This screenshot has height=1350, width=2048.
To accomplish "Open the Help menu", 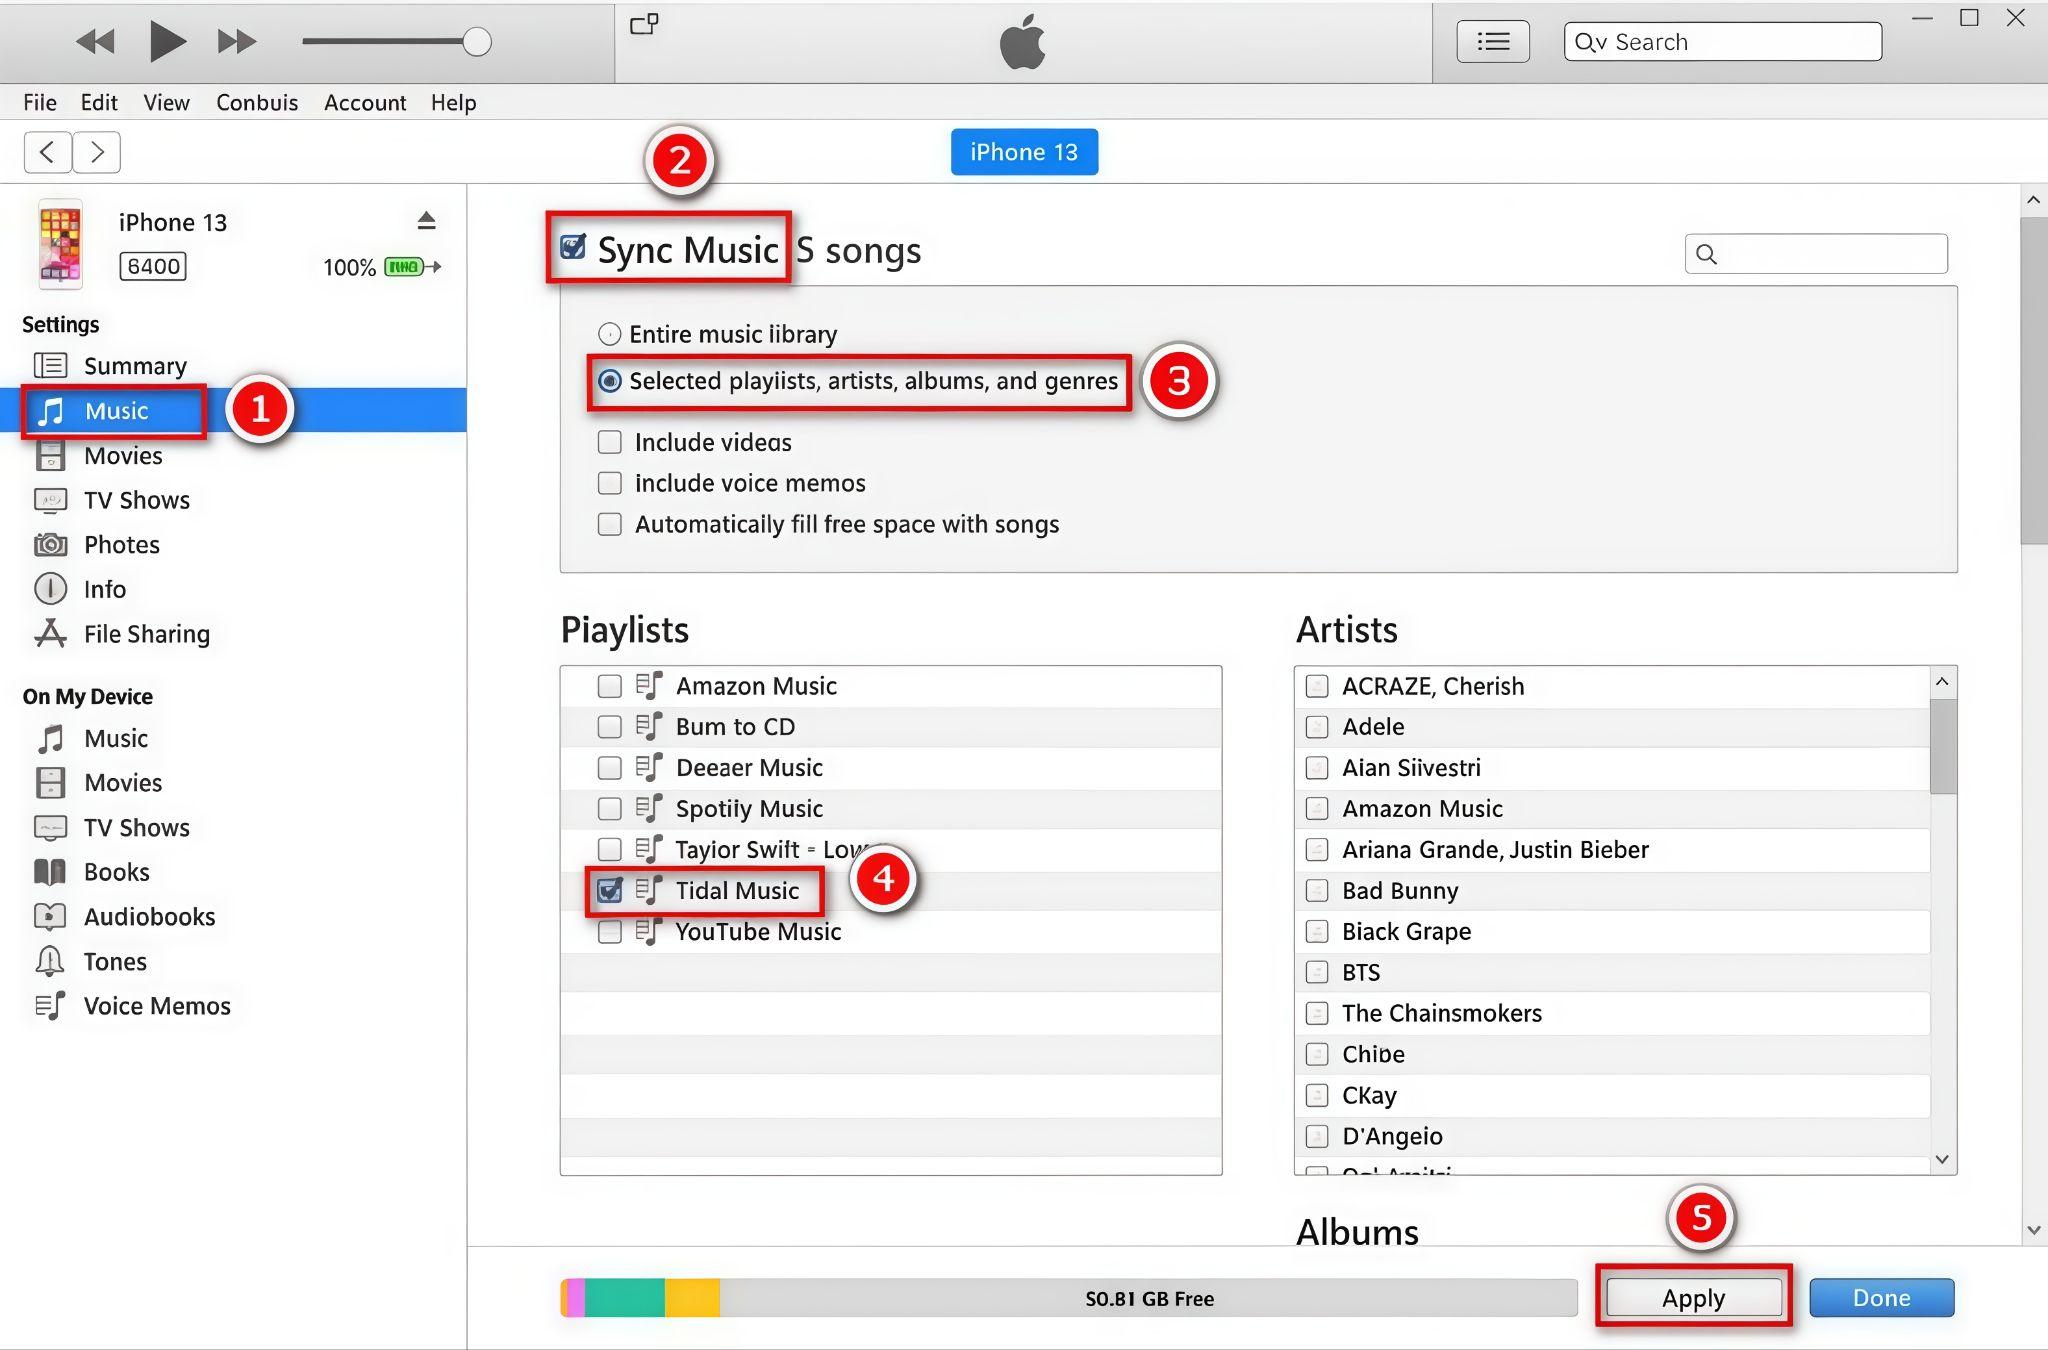I will coord(453,102).
